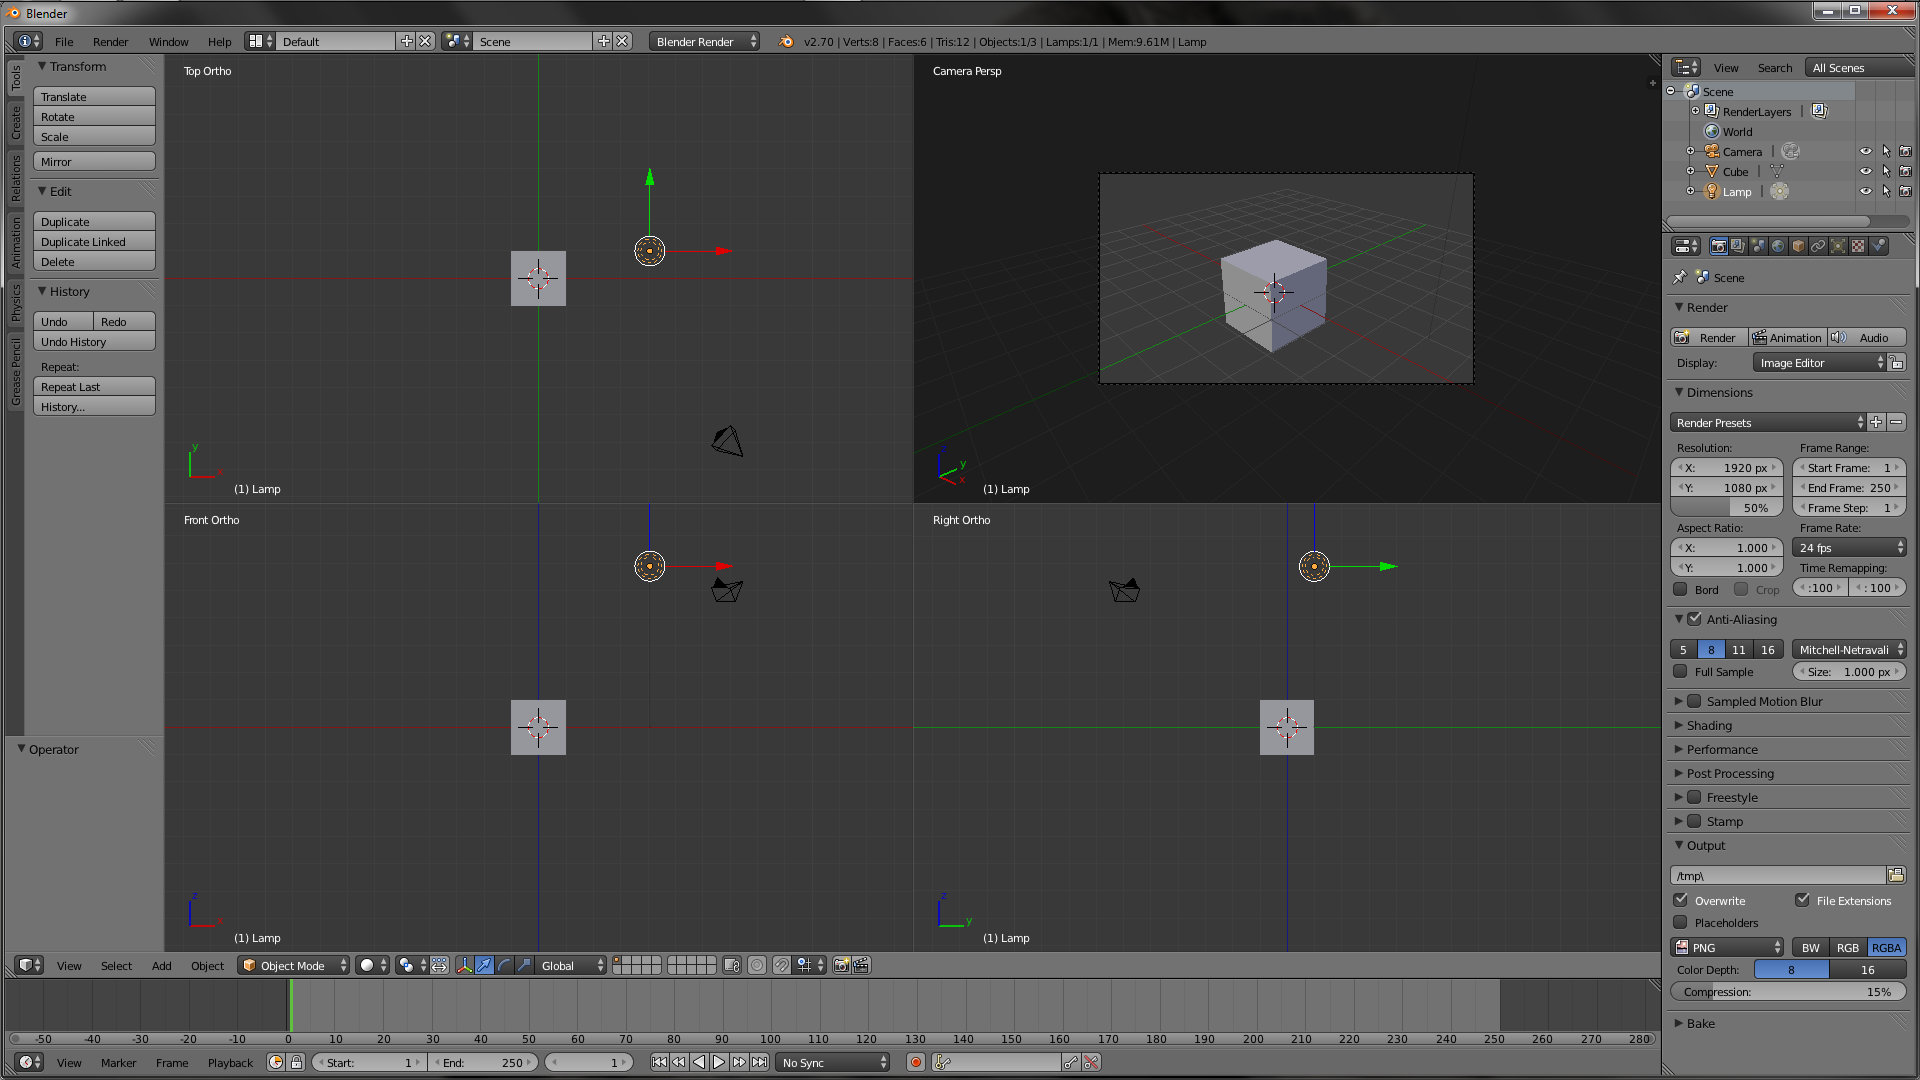The width and height of the screenshot is (1920, 1080).
Task: Enable the Full Sample checkbox
Action: tap(1681, 672)
